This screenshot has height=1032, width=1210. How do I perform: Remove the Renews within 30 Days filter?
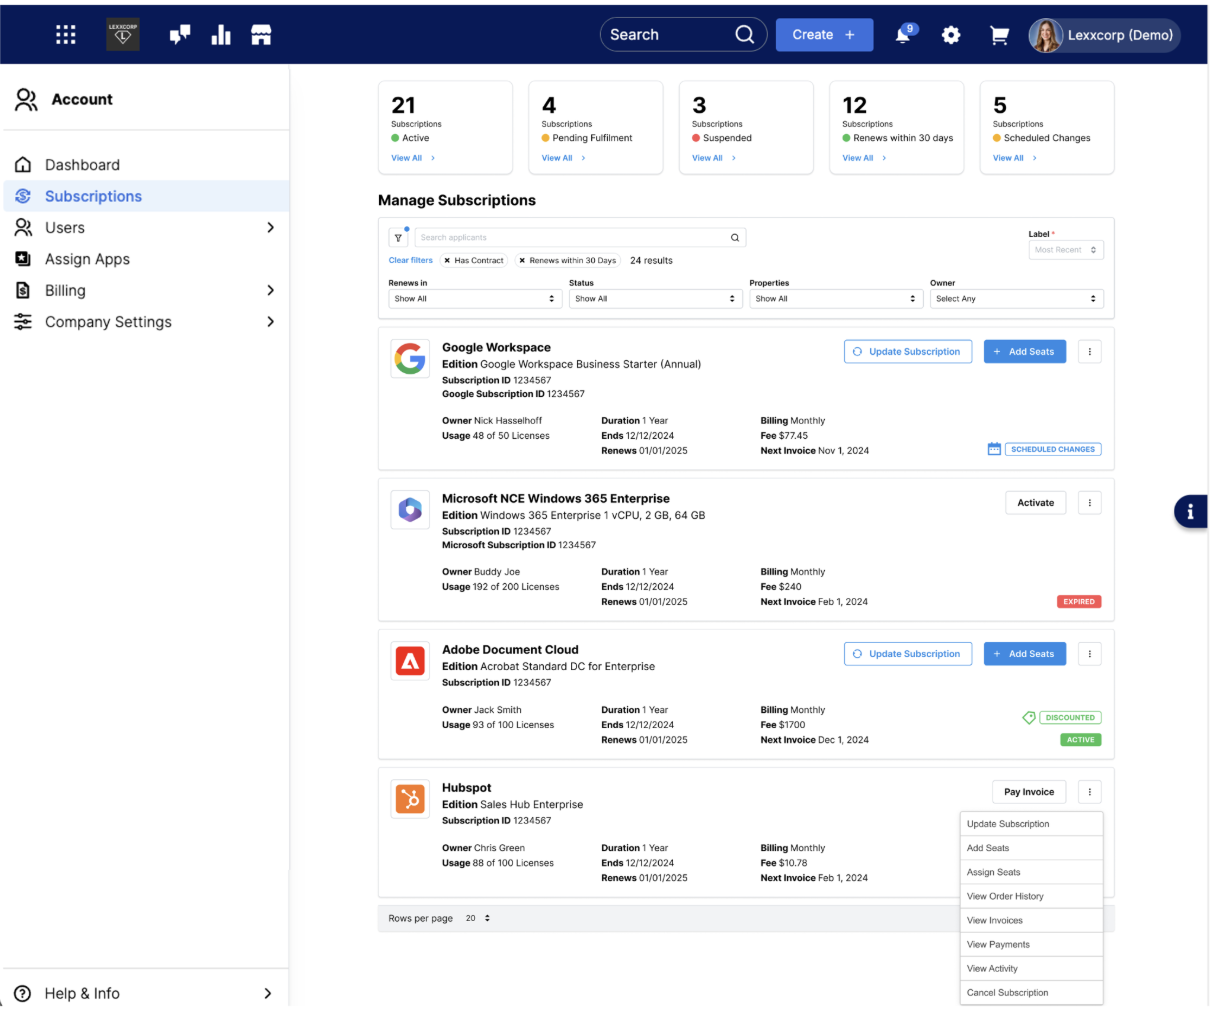[522, 261]
